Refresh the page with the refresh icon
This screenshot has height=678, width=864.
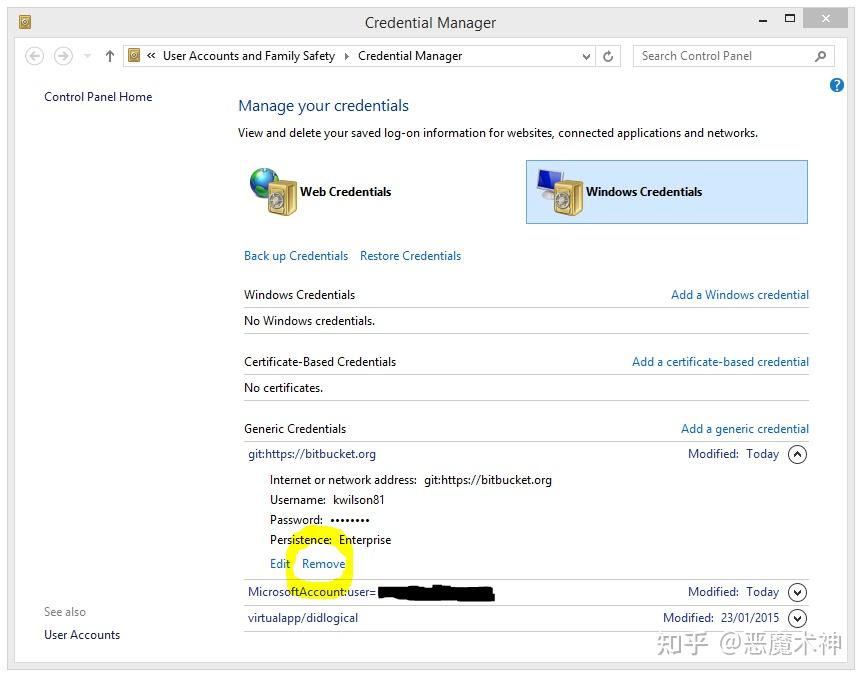pyautogui.click(x=608, y=56)
